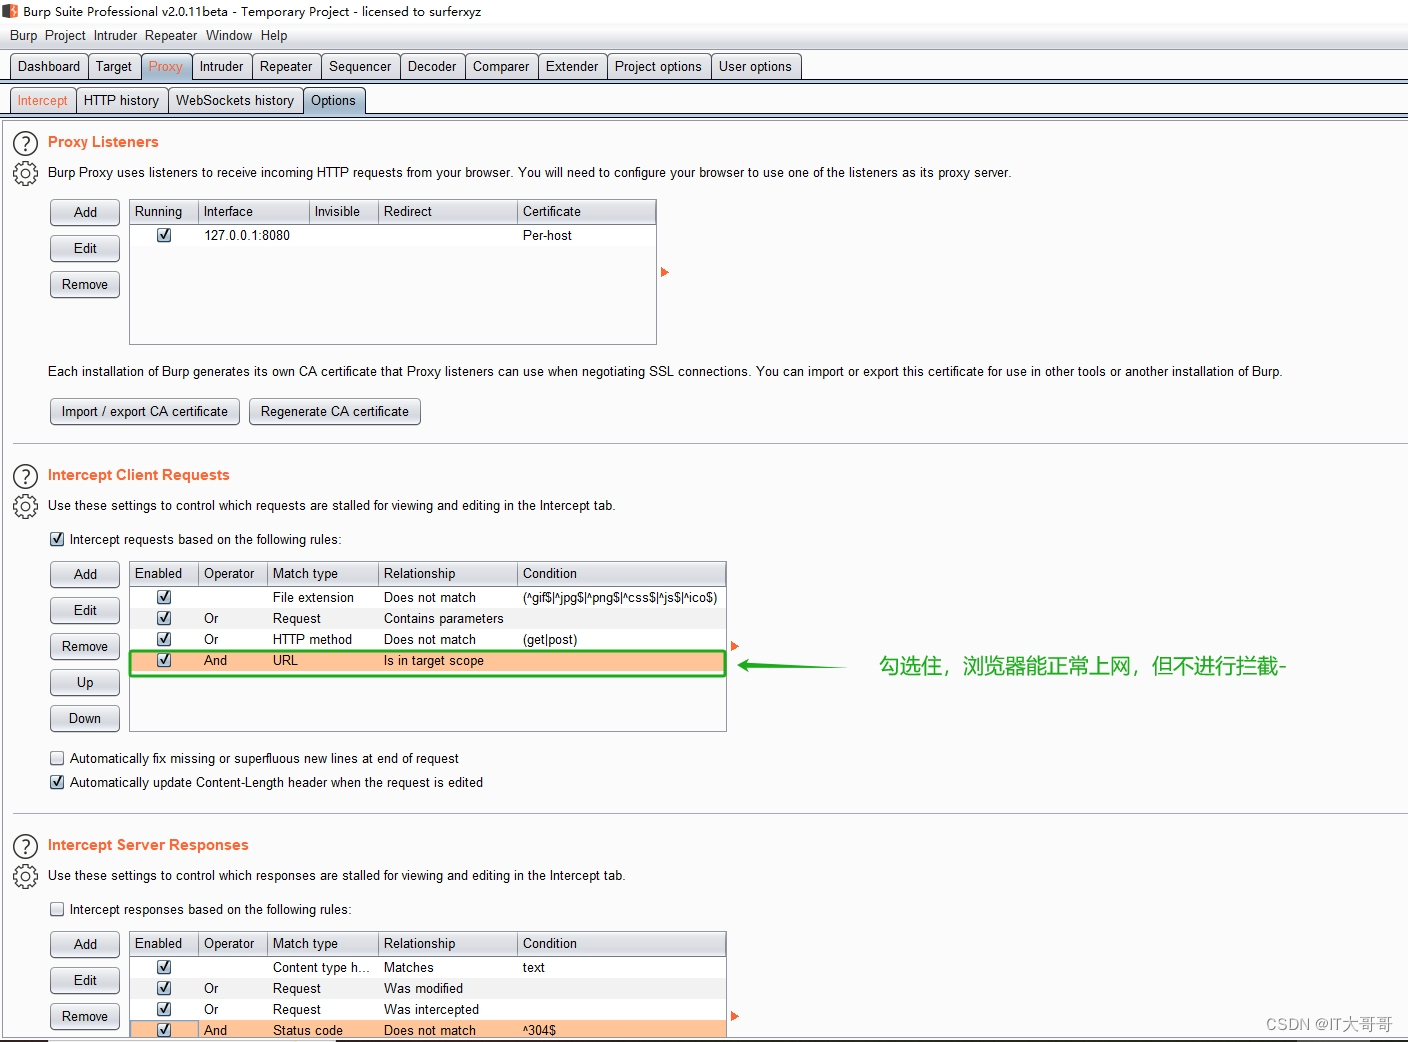Open the Project menu
This screenshot has height=1042, width=1408.
pos(65,35)
